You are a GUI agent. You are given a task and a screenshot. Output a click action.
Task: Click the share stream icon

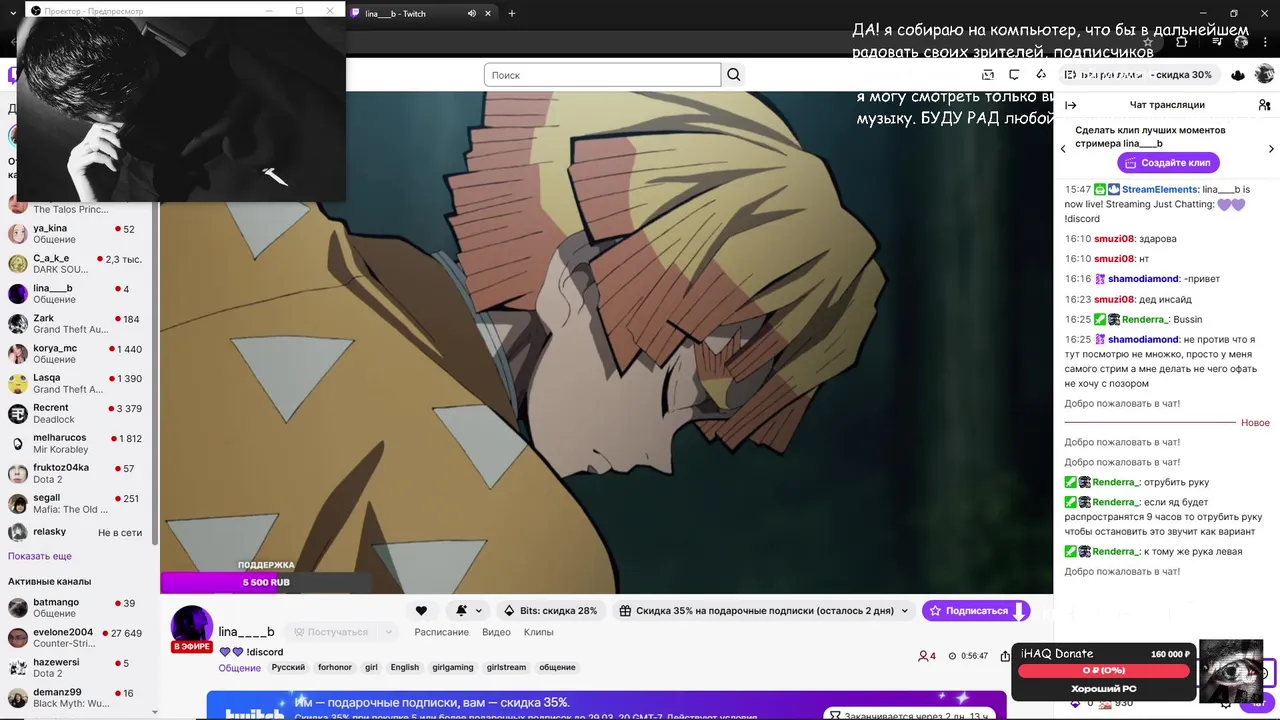pyautogui.click(x=1005, y=656)
